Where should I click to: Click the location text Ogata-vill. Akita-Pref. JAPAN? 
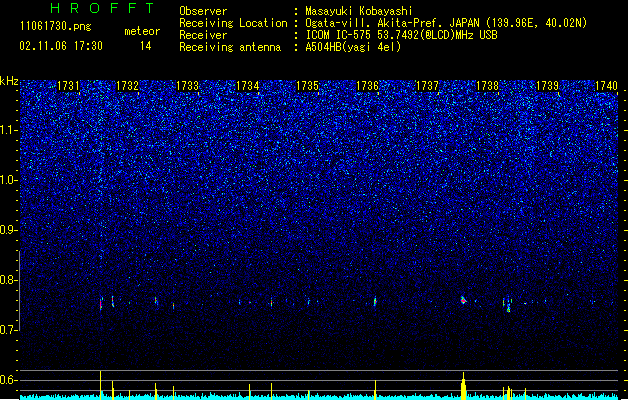pyautogui.click(x=392, y=23)
